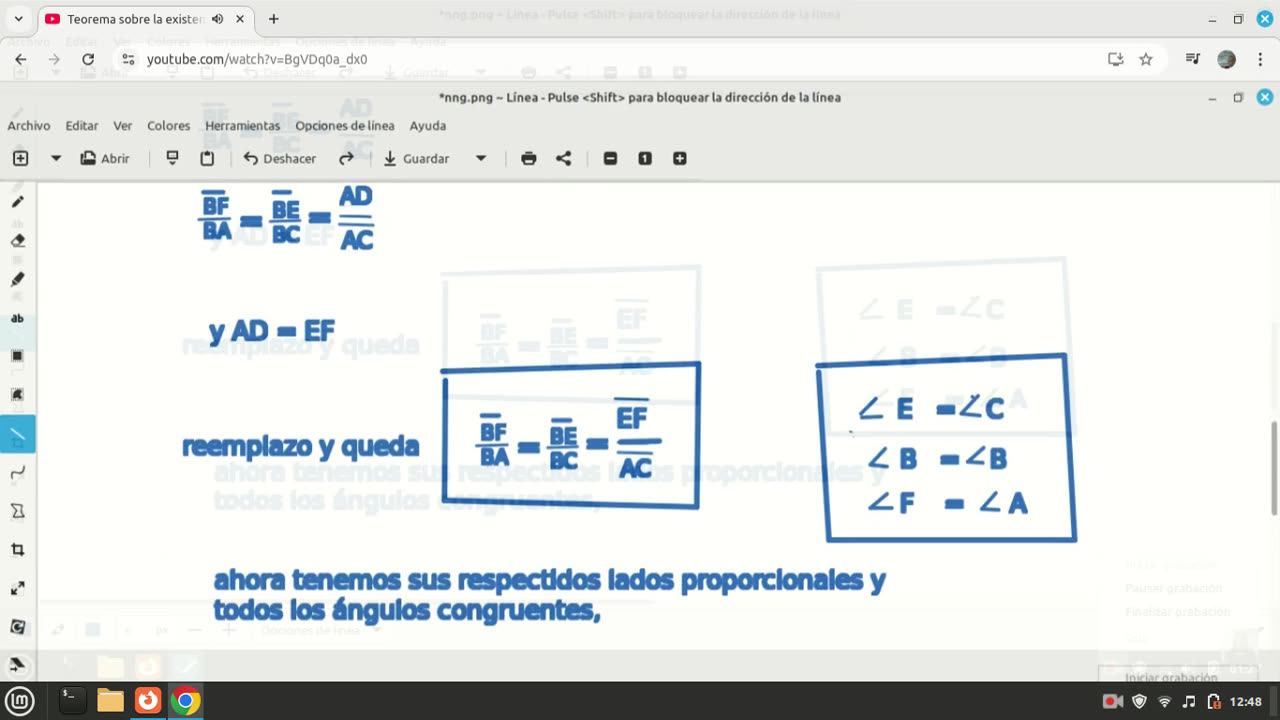Go back in Chrome
Viewport: 1280px width, 720px height.
pyautogui.click(x=21, y=59)
